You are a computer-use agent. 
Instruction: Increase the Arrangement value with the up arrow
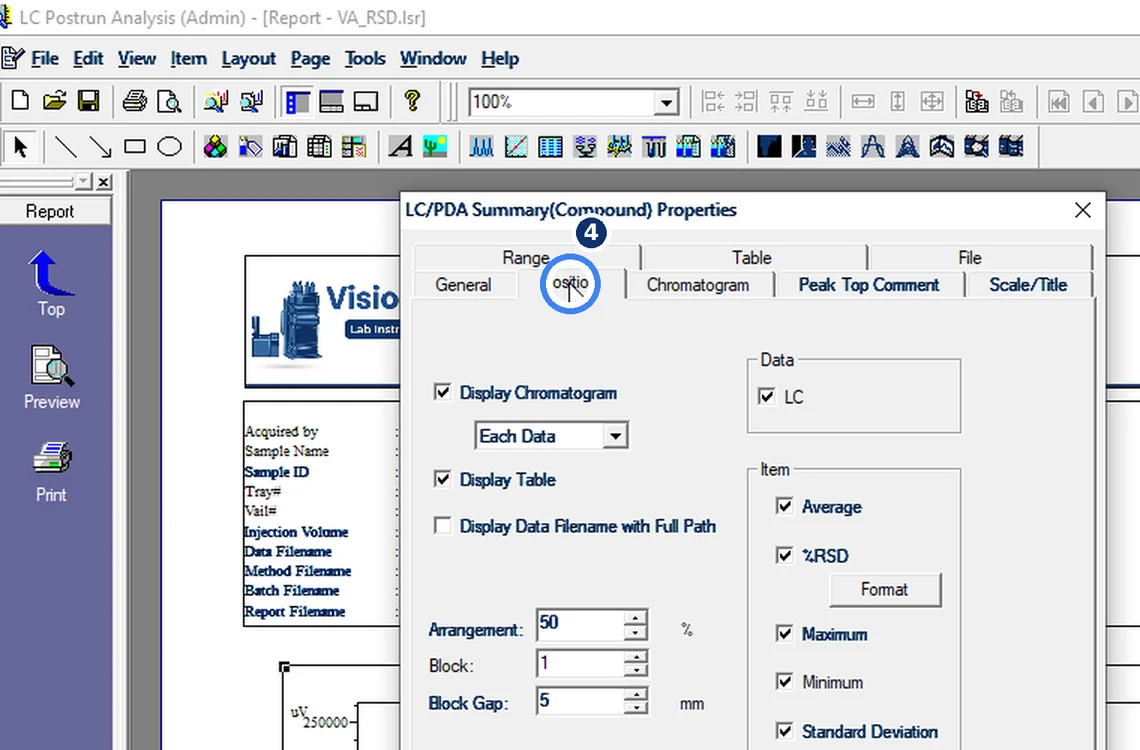point(635,618)
